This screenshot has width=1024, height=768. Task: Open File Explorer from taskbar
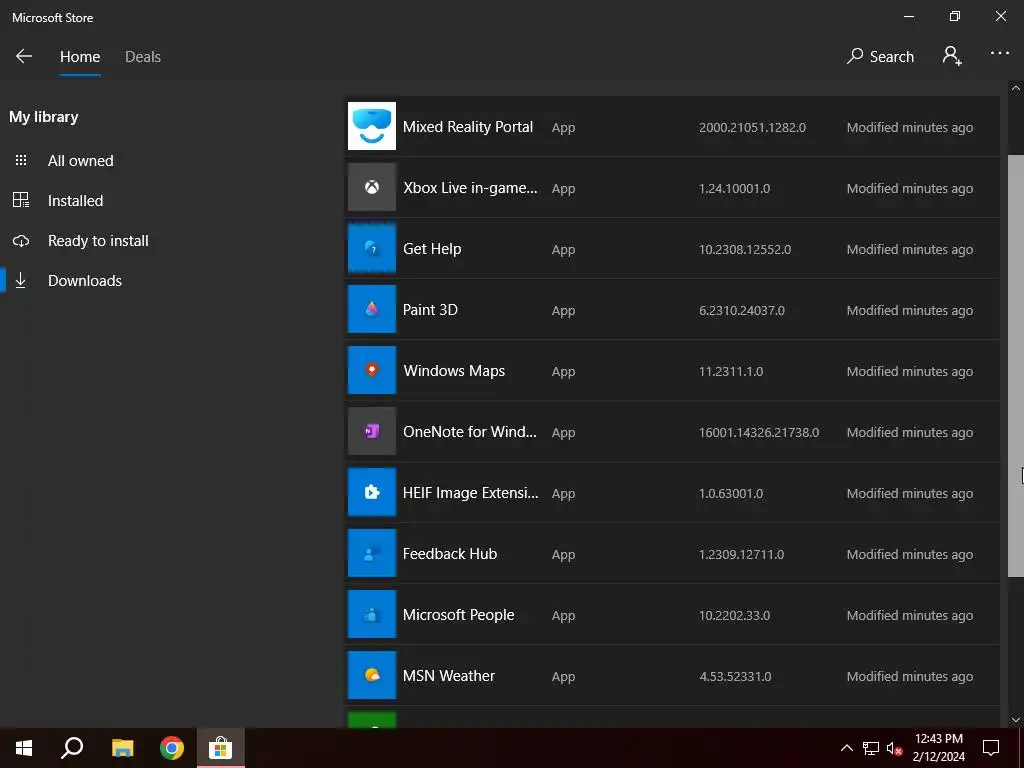(122, 748)
